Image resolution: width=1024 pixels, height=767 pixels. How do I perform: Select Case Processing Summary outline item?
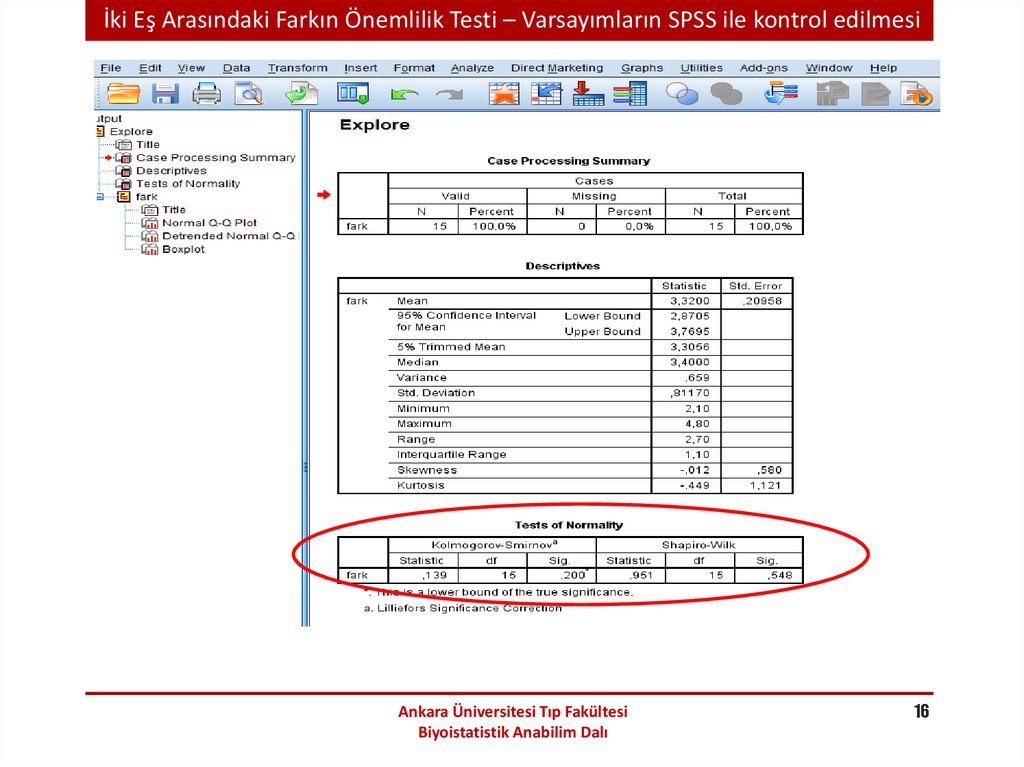point(215,158)
